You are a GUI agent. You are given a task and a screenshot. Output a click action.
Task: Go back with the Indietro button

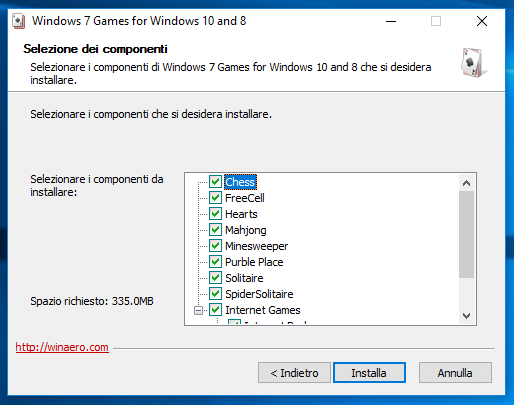pos(294,373)
